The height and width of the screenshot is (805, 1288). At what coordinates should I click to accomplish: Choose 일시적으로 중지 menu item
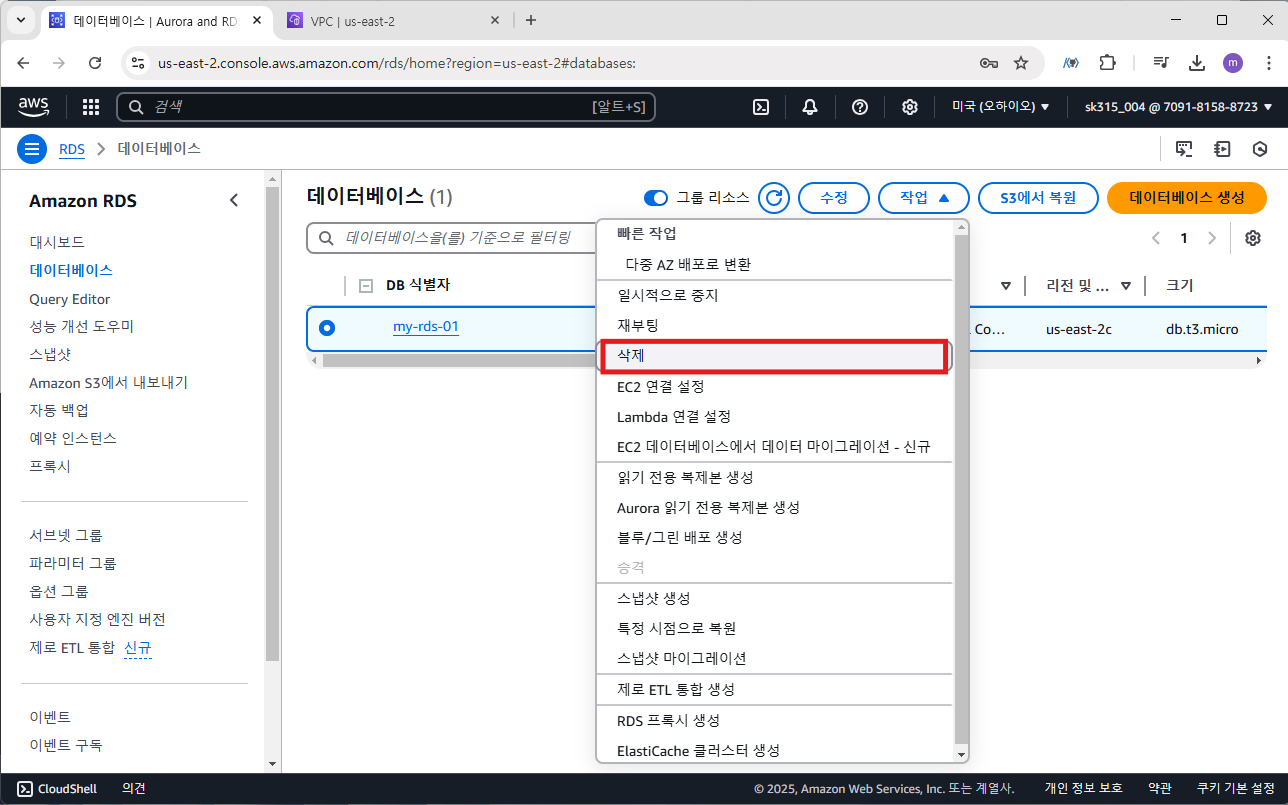[x=776, y=296]
